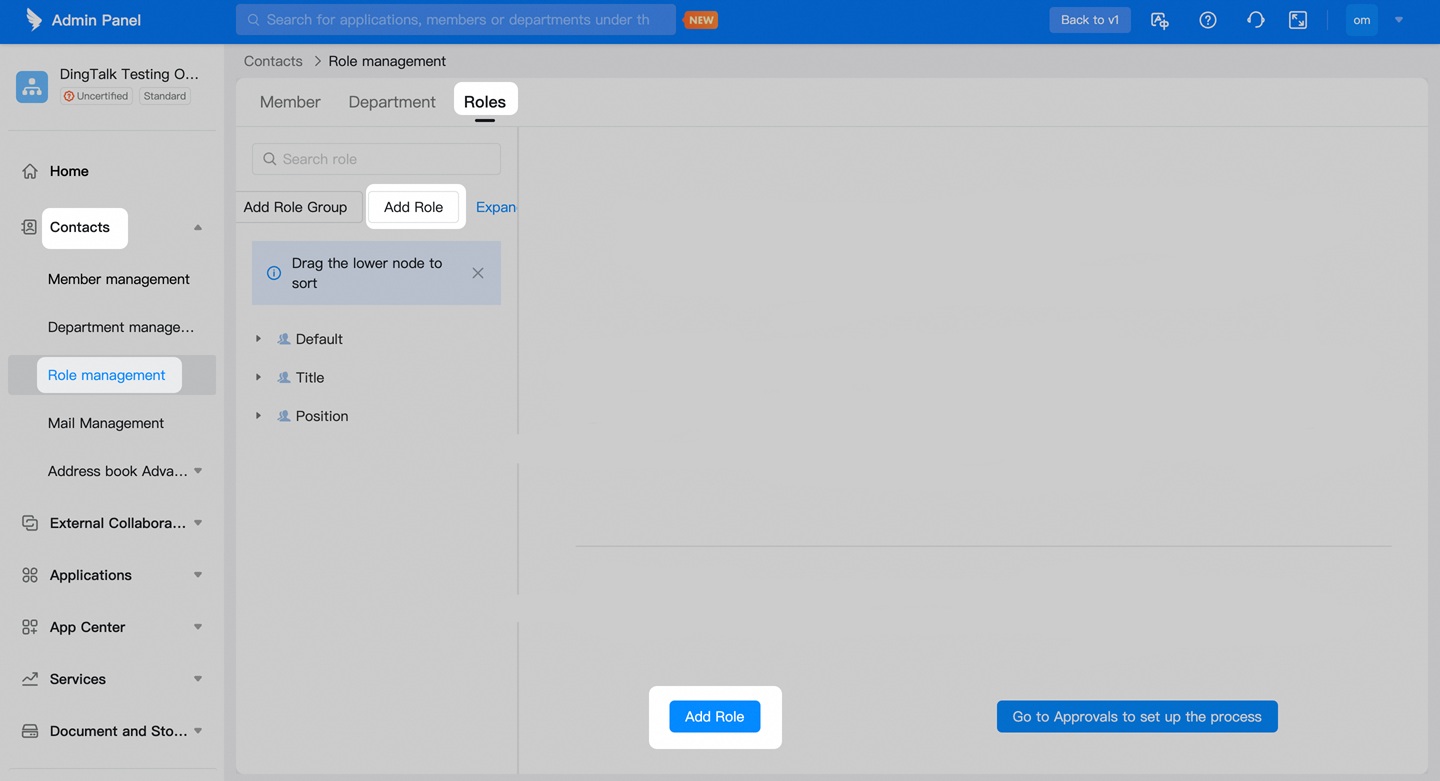Click the Contacts address book icon
The width and height of the screenshot is (1440, 781).
(x=29, y=227)
